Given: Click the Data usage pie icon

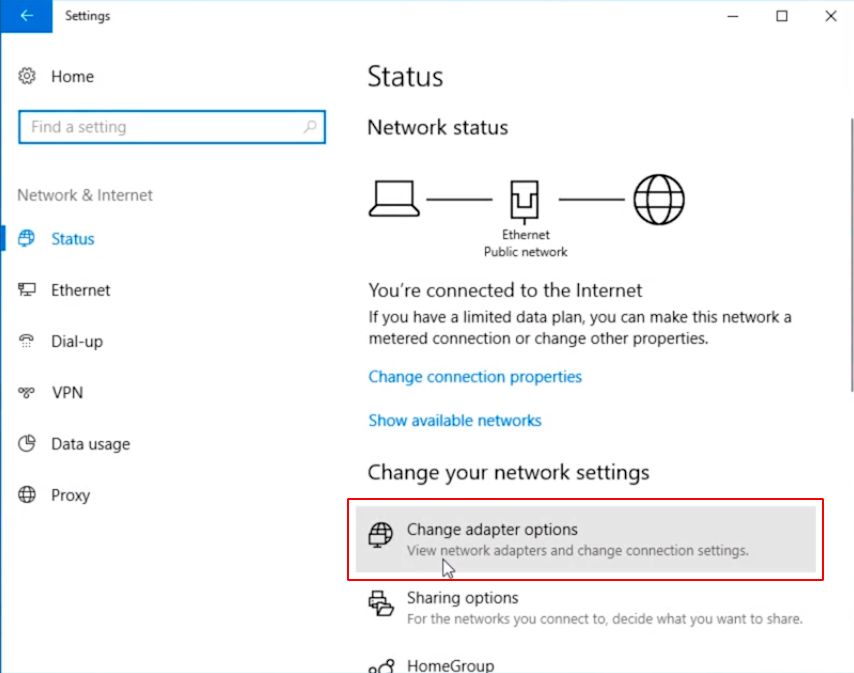Looking at the screenshot, I should point(27,443).
